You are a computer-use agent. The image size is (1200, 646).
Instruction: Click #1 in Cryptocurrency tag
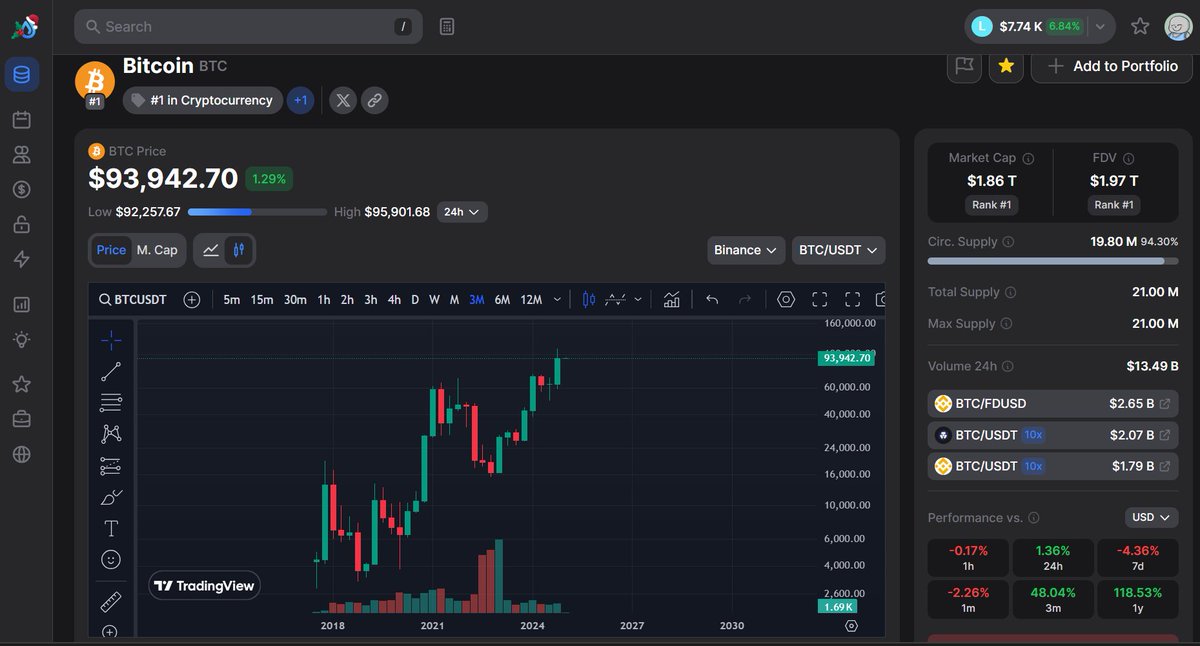point(202,100)
